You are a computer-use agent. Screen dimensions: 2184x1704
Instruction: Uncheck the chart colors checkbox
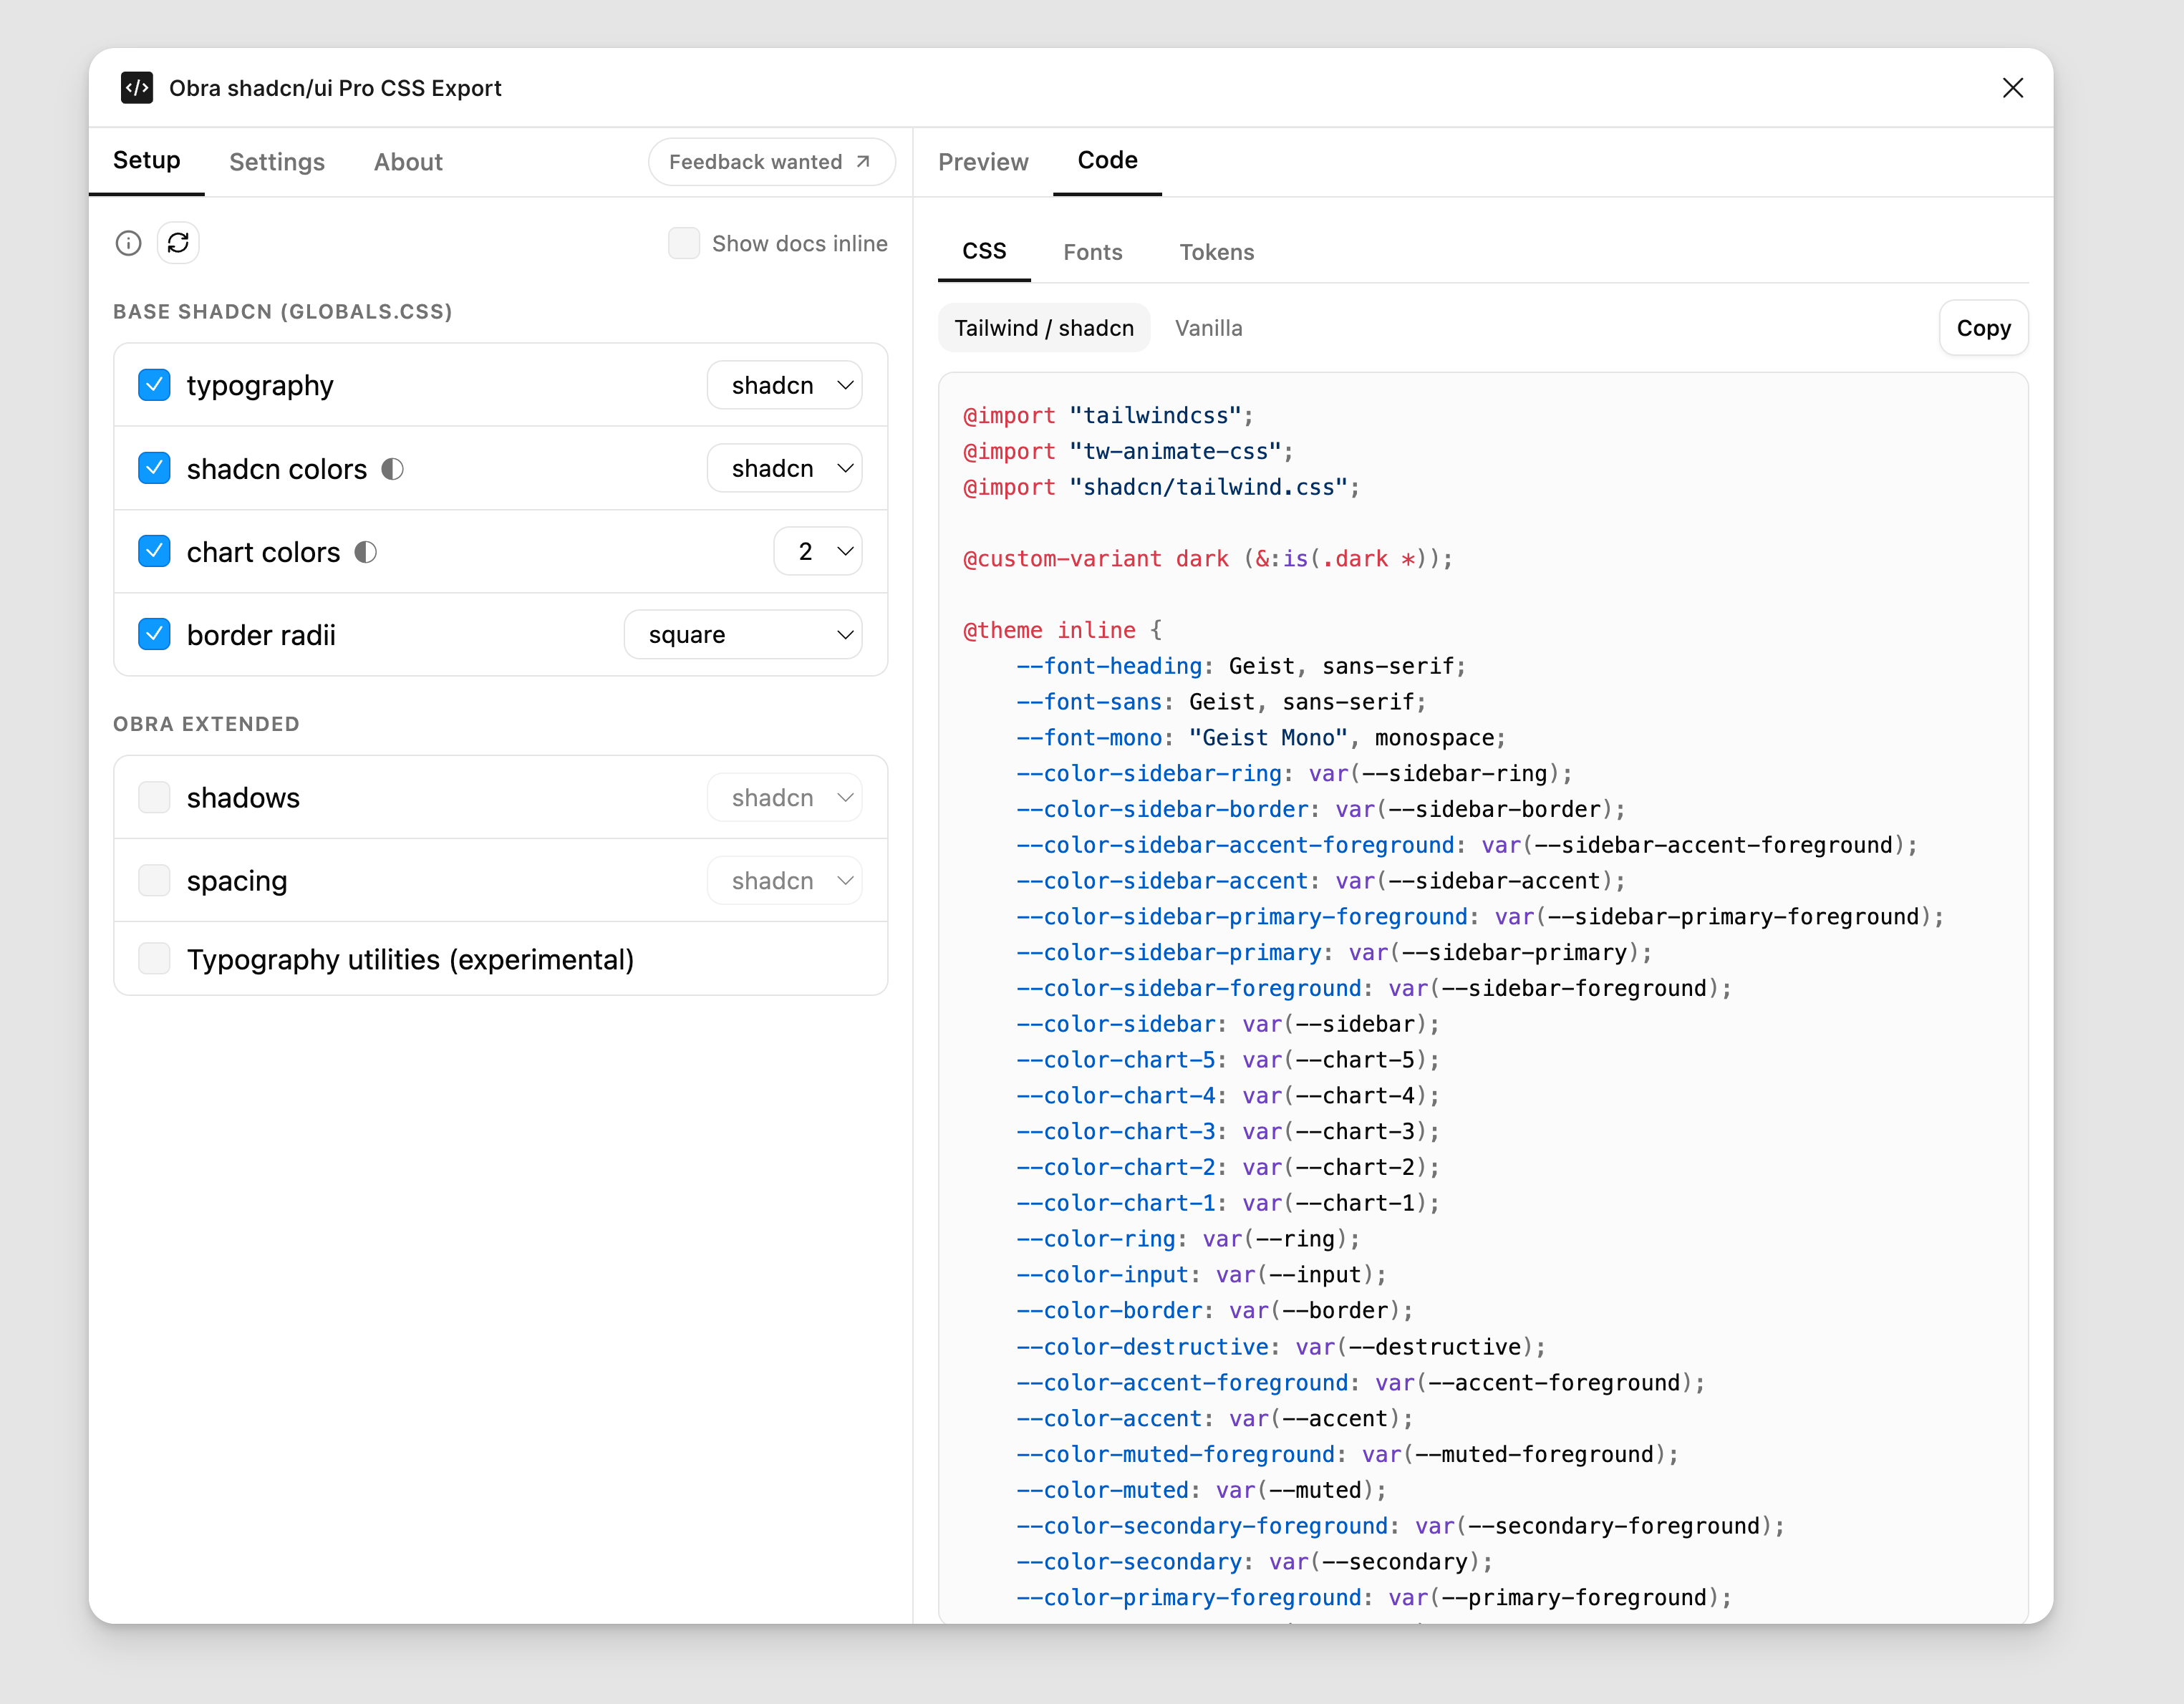coord(154,551)
